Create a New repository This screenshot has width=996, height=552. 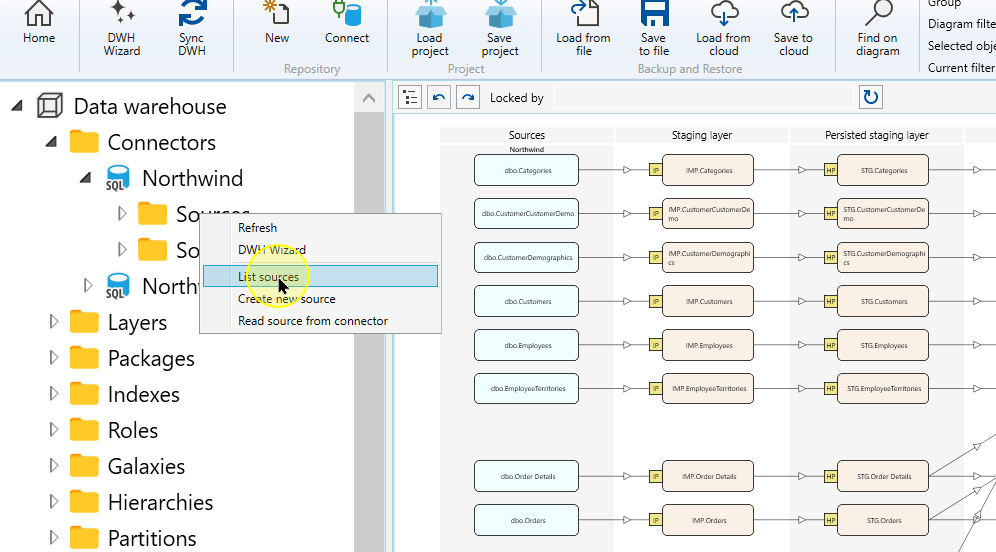pyautogui.click(x=276, y=24)
